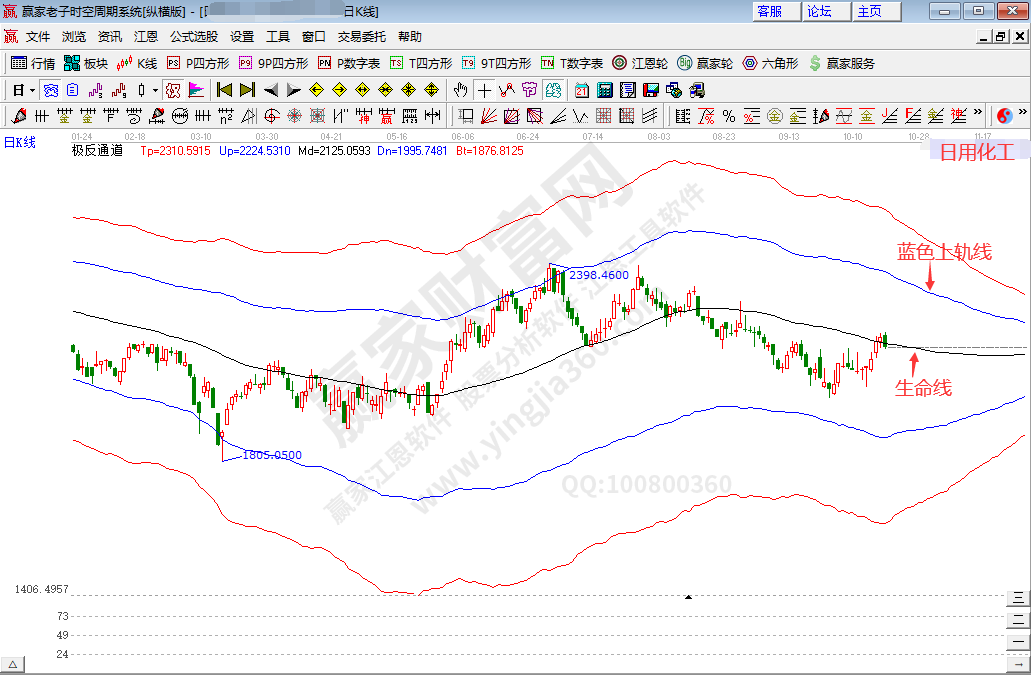Select the percent sign tool
The height and width of the screenshot is (675, 1031).
[728, 115]
